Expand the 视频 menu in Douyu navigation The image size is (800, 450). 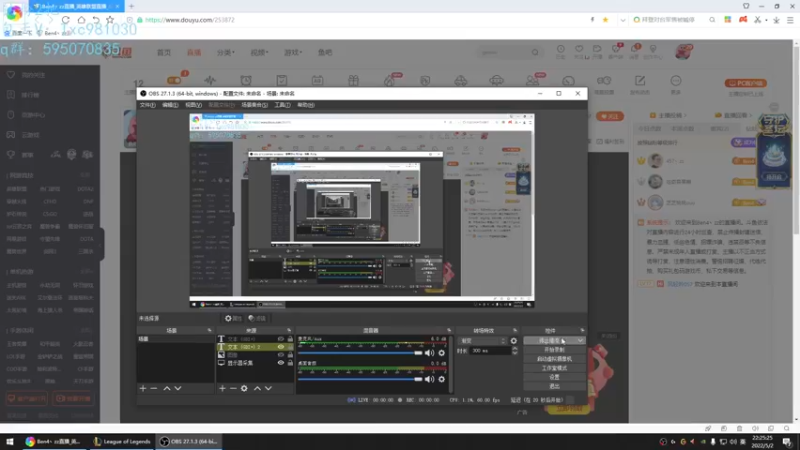(x=259, y=53)
